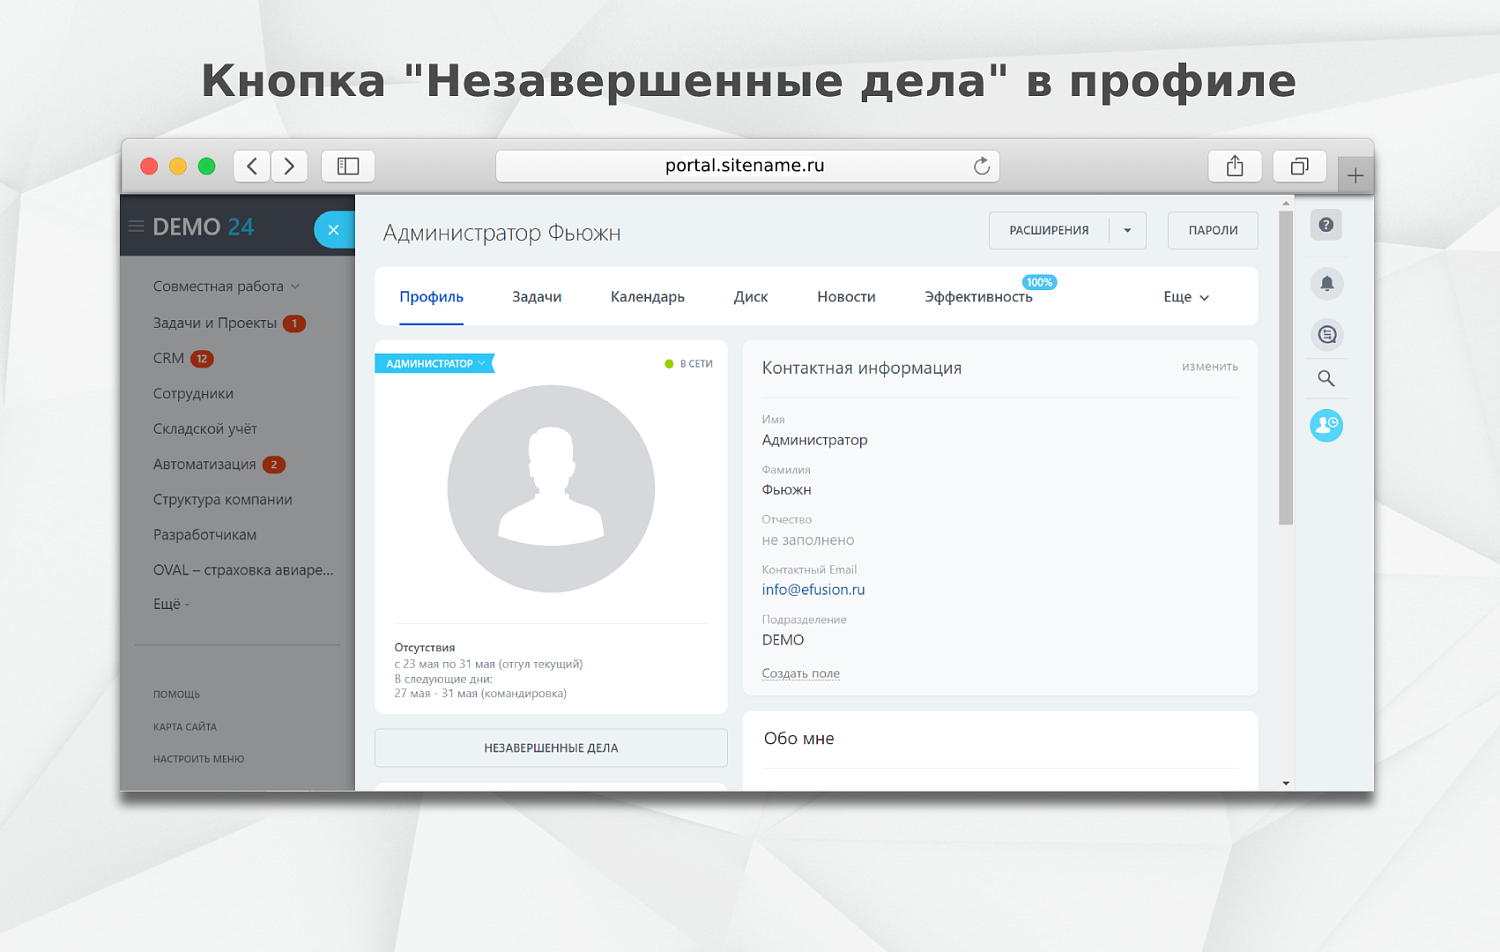Click the help question mark icon
1500x952 pixels.
(x=1326, y=225)
